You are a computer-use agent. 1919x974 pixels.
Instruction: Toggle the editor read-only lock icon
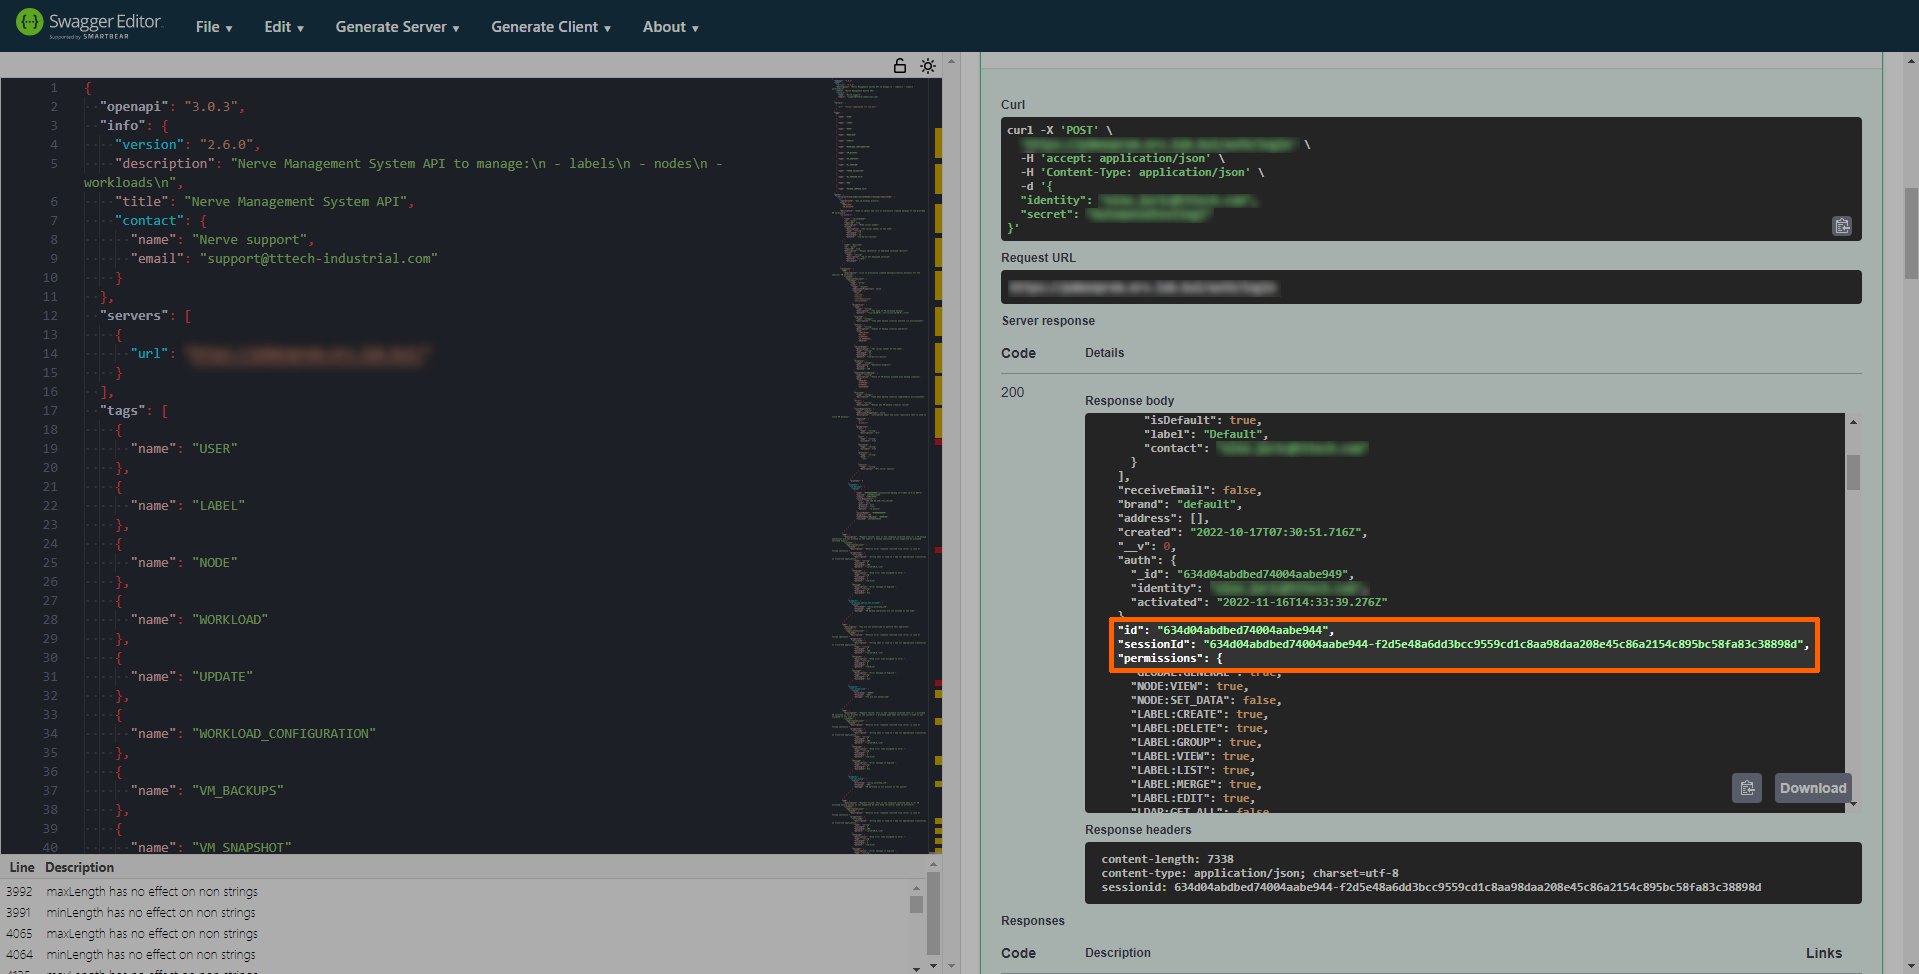click(899, 66)
